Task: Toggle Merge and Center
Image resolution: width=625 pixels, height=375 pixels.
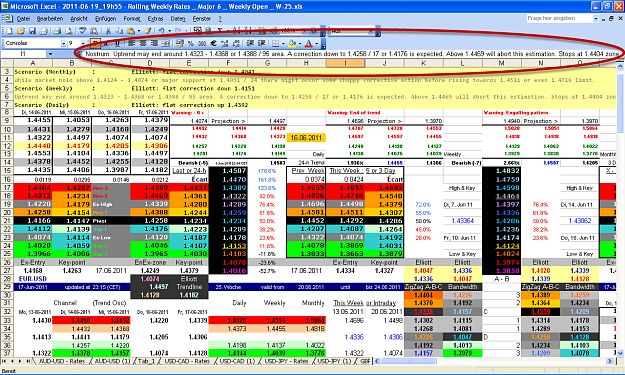Action: coord(165,43)
